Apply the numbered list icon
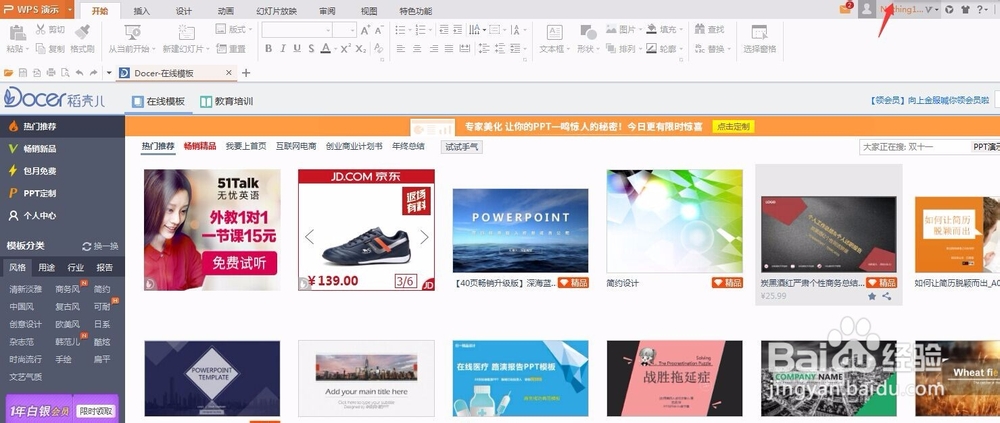Viewport: 1000px width, 423px height. (x=420, y=30)
